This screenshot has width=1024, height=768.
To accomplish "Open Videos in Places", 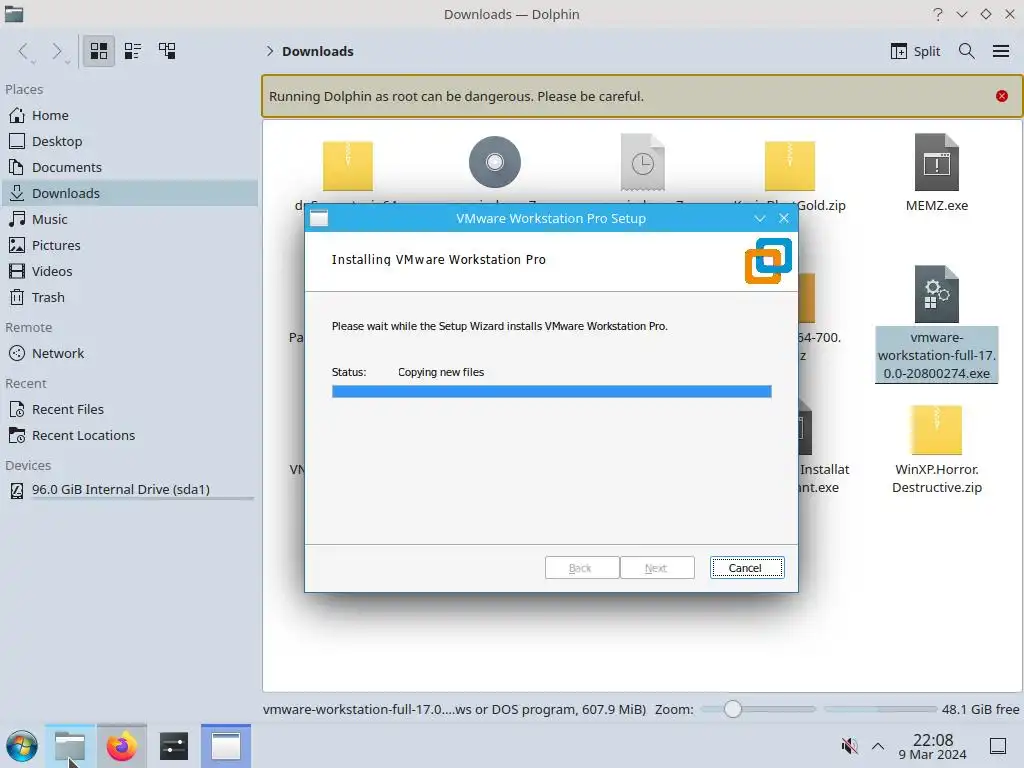I will coord(129,271).
